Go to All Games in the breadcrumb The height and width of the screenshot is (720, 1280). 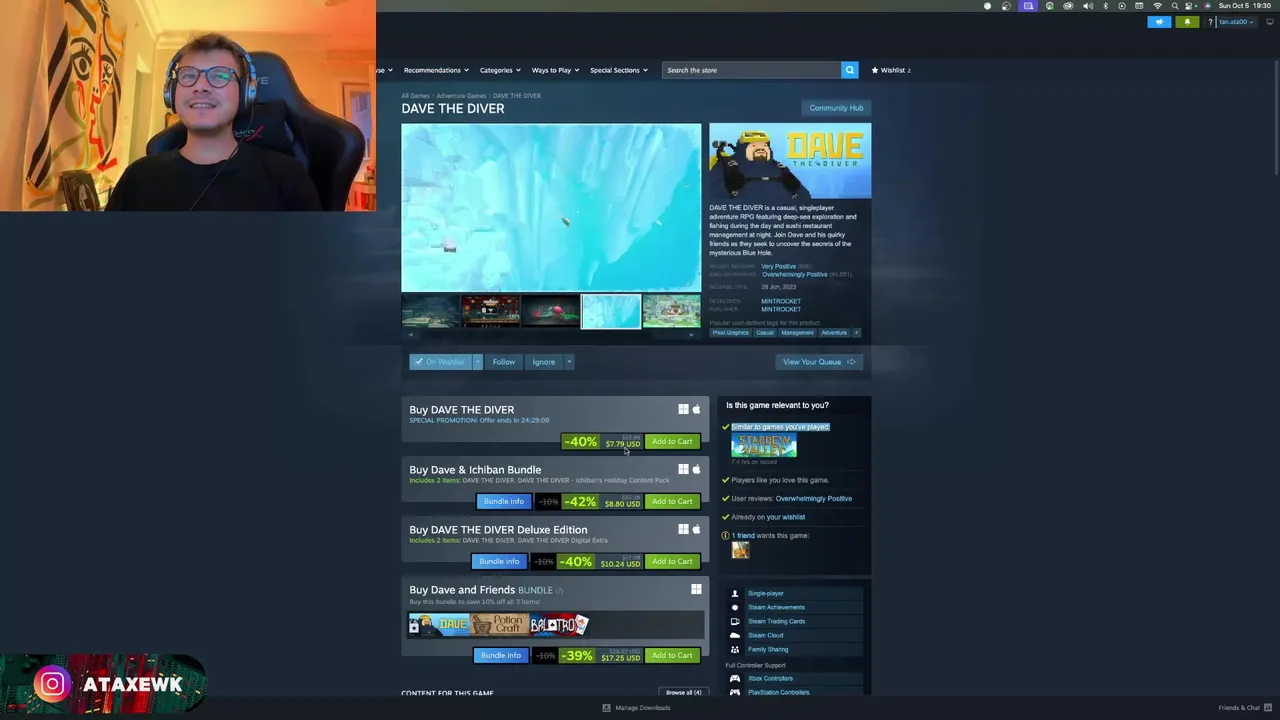(415, 96)
